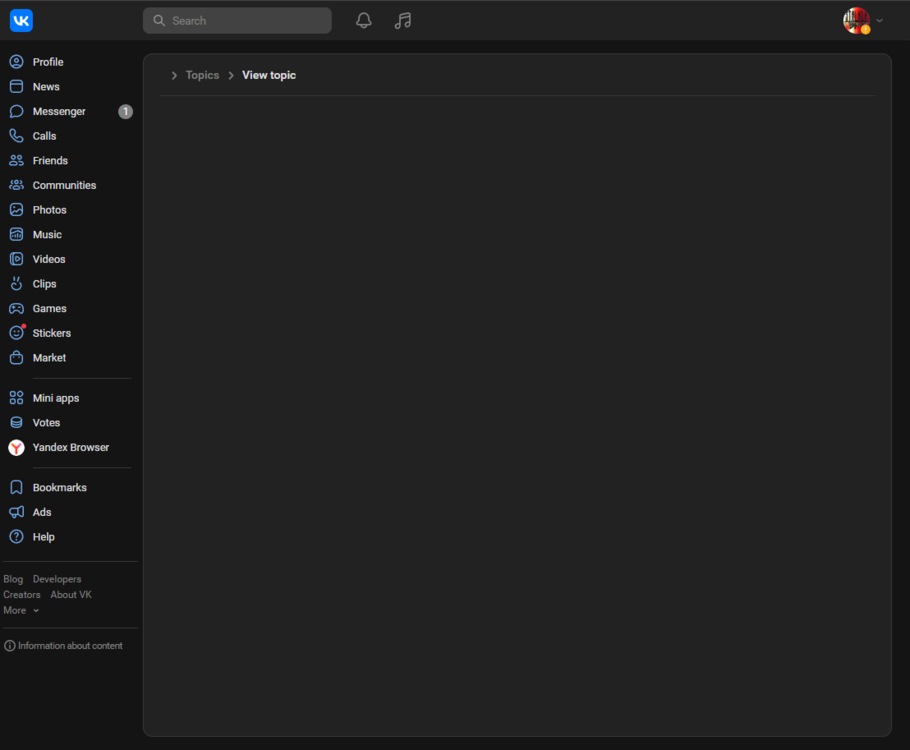The height and width of the screenshot is (750, 910).
Task: Open Videos label in sidebar
Action: [49, 259]
